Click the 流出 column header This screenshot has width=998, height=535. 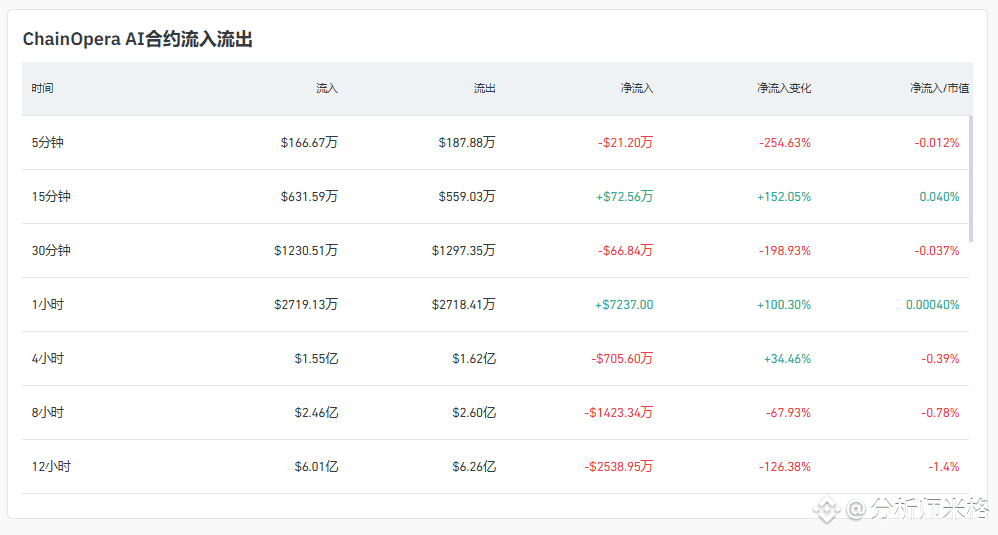pyautogui.click(x=484, y=88)
